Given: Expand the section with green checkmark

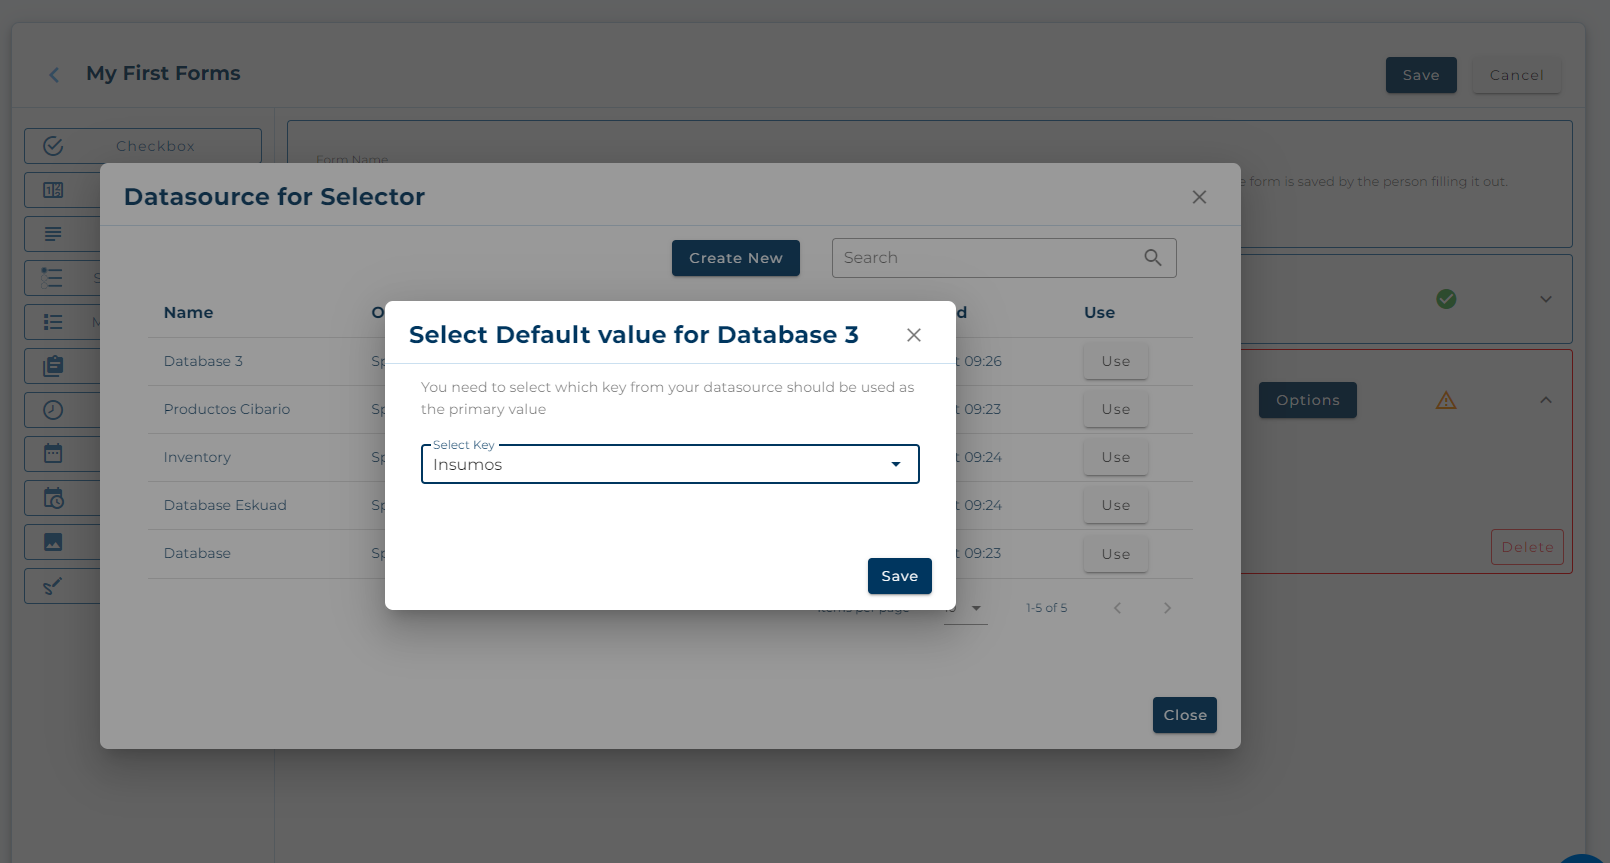Looking at the screenshot, I should tap(1545, 299).
